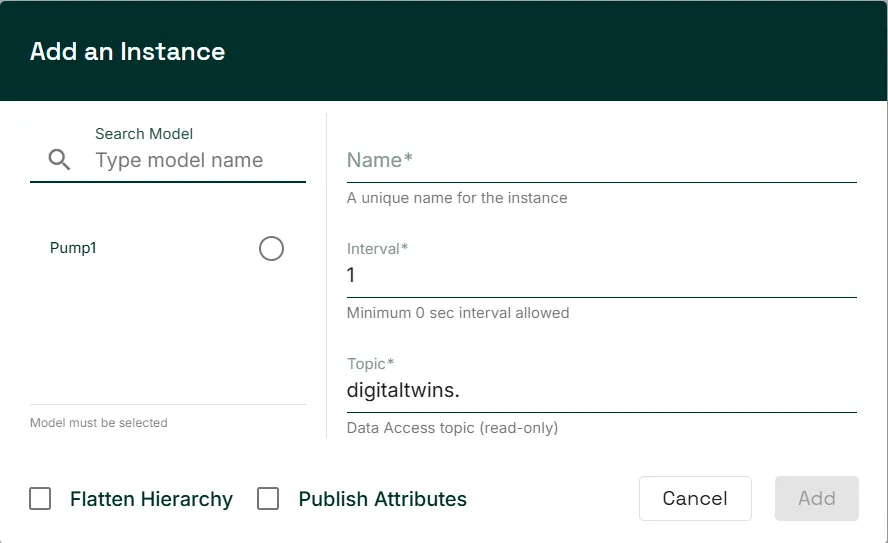
Task: Click the Flatten Hierarchy label text
Action: pyautogui.click(x=151, y=499)
